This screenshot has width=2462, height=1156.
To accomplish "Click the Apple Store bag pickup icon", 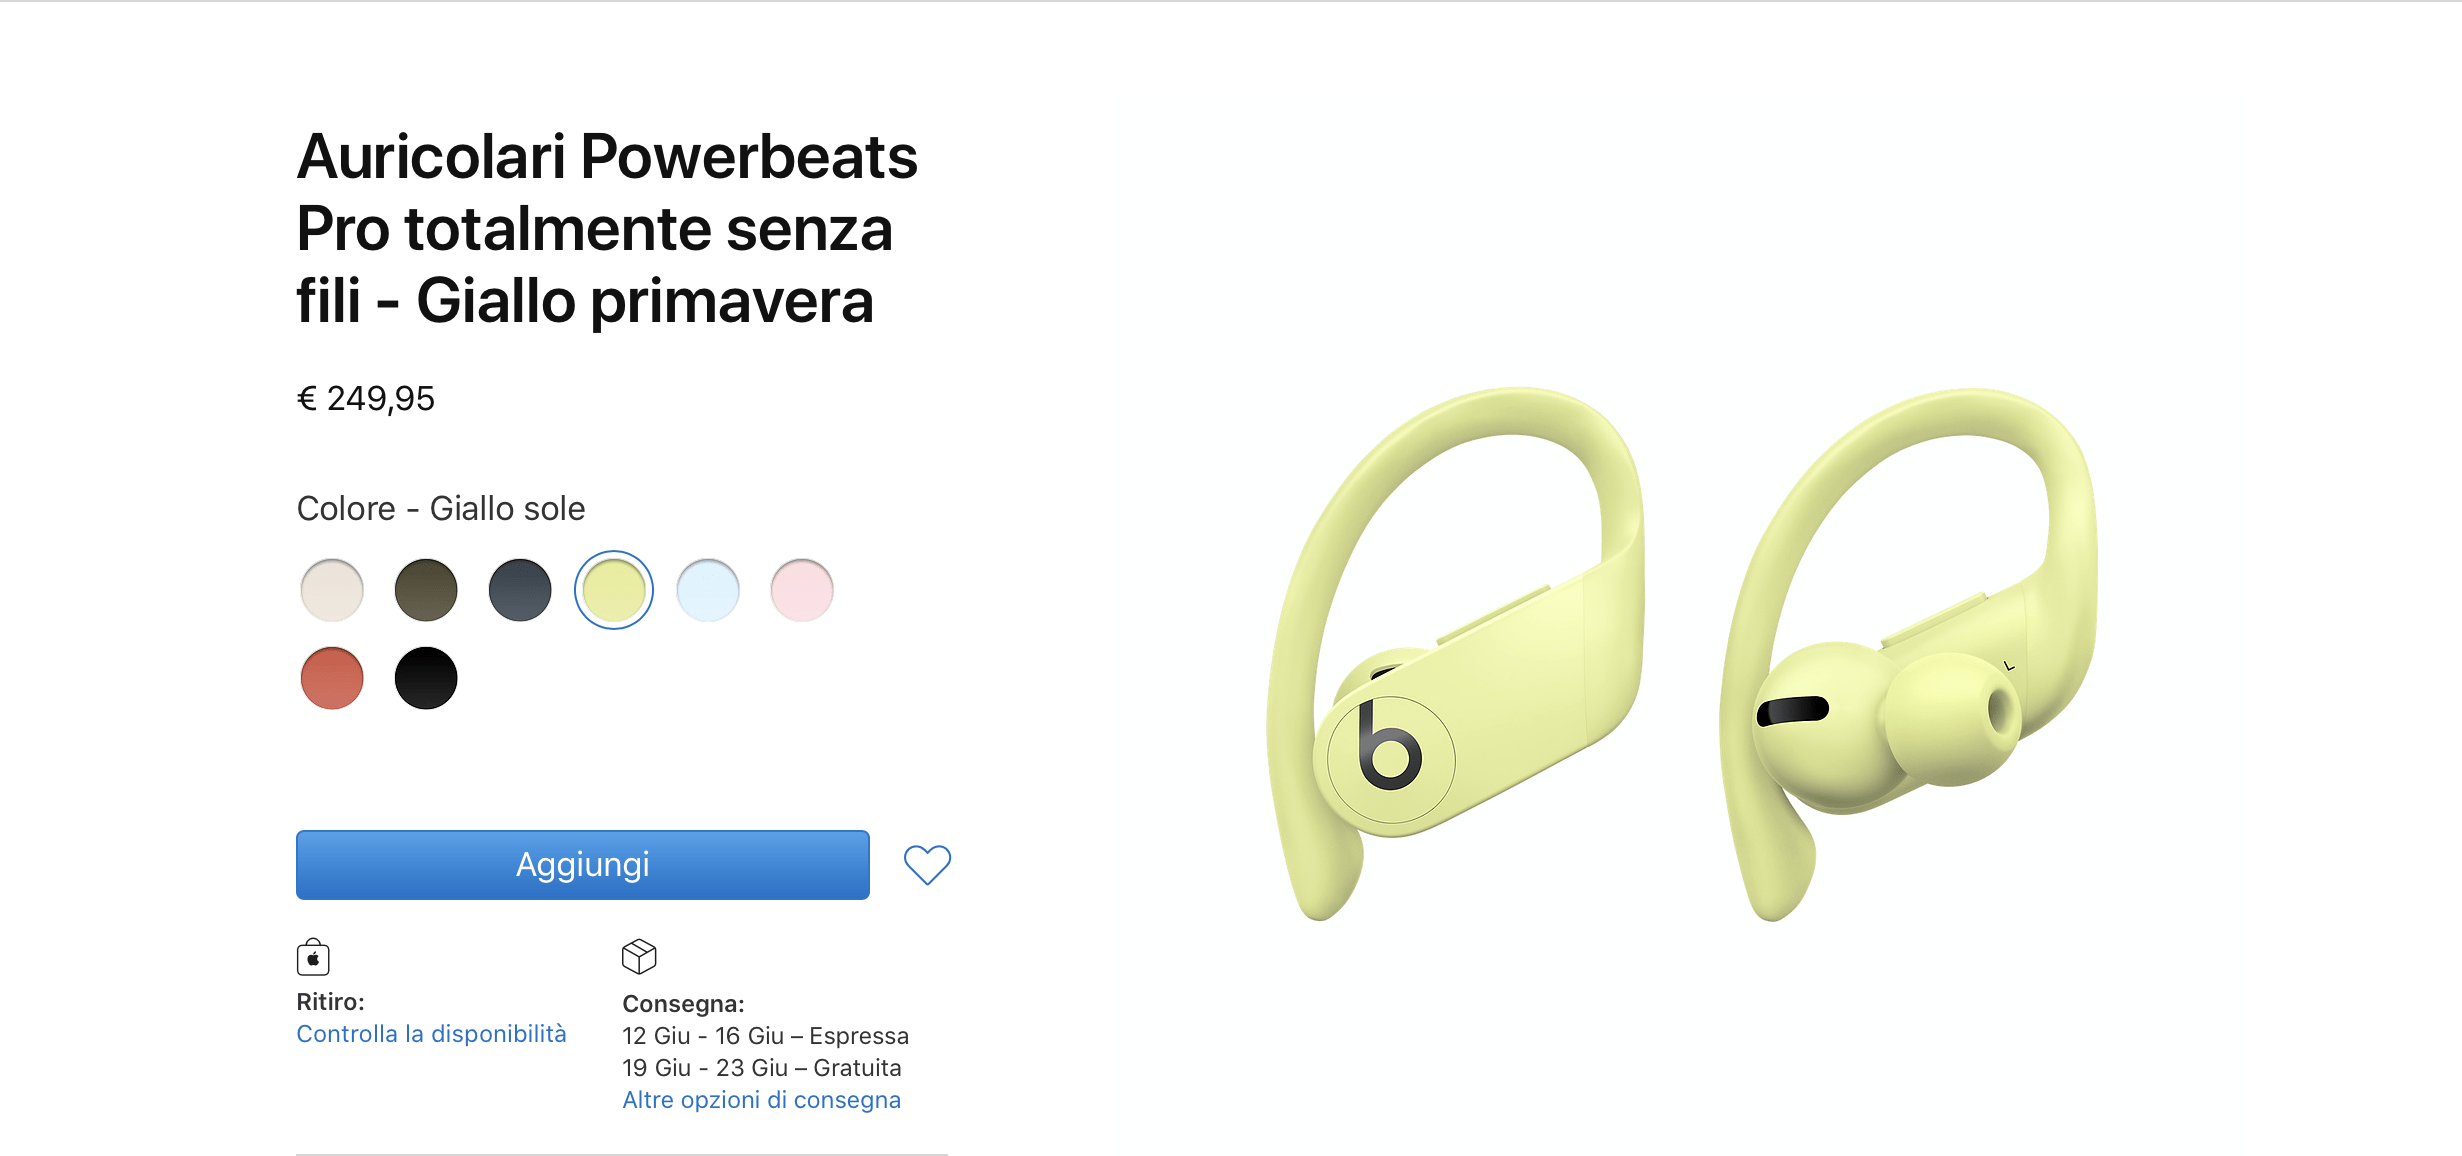I will point(313,957).
